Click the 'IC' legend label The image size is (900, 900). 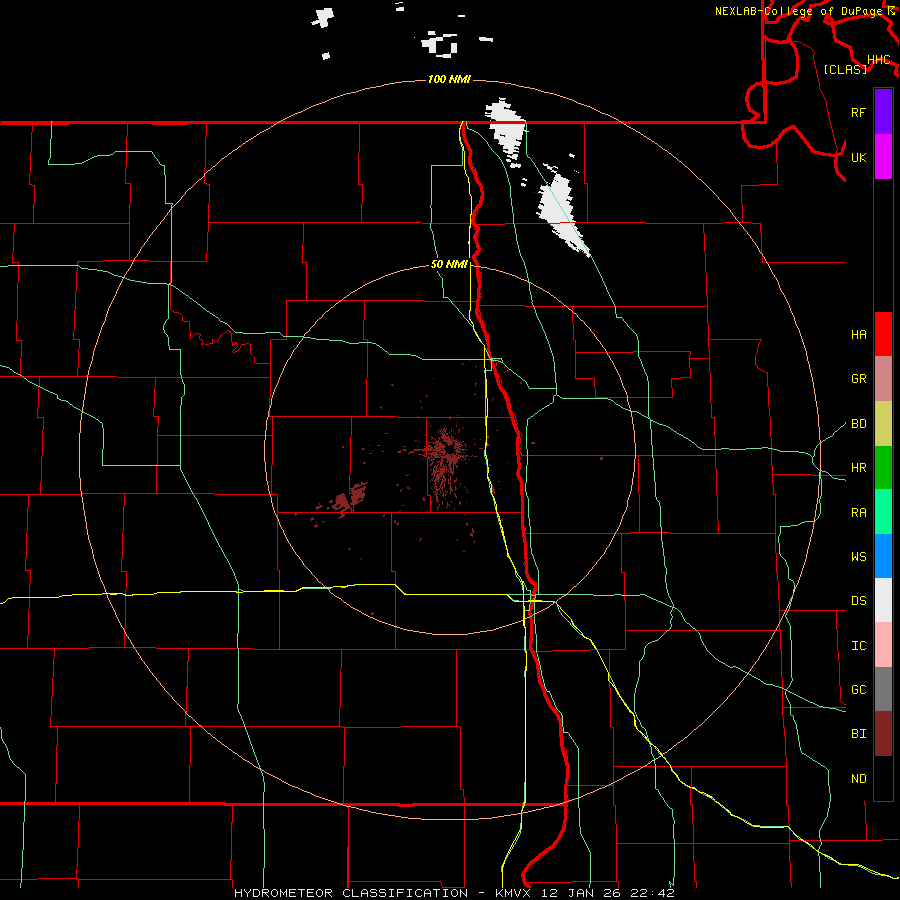tap(858, 646)
